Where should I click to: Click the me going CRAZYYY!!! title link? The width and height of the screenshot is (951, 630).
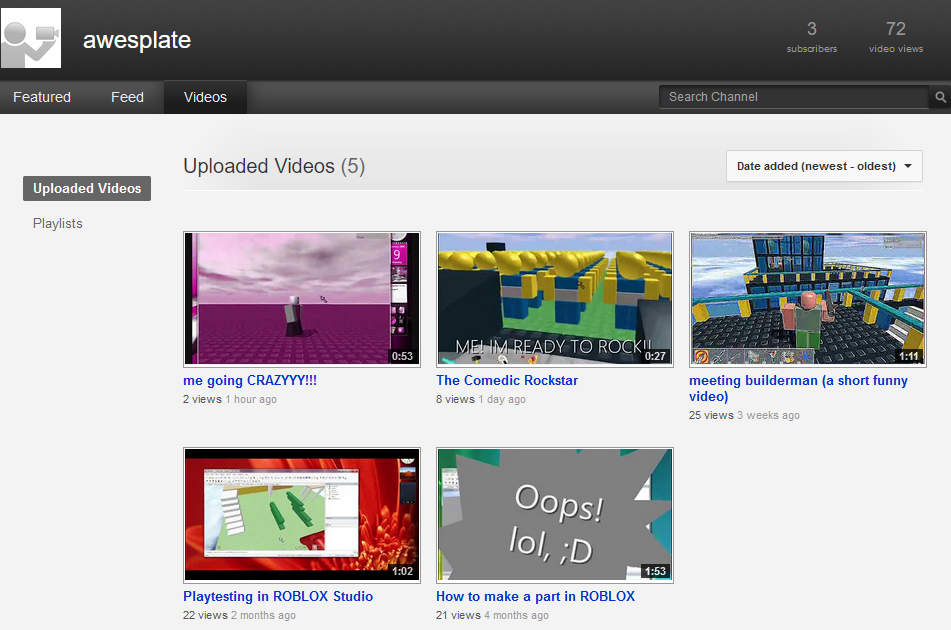coord(250,381)
